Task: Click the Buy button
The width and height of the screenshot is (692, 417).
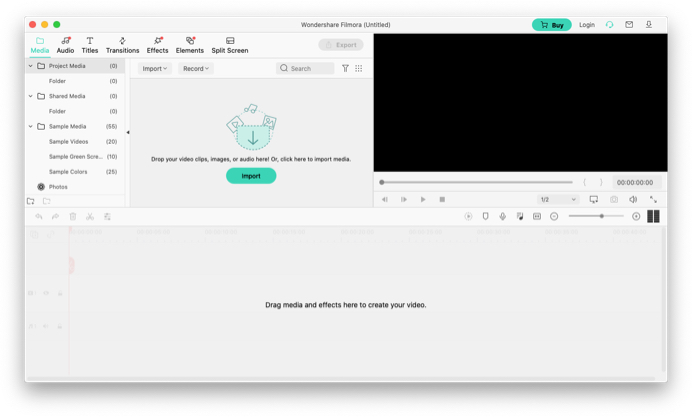Action: point(552,25)
